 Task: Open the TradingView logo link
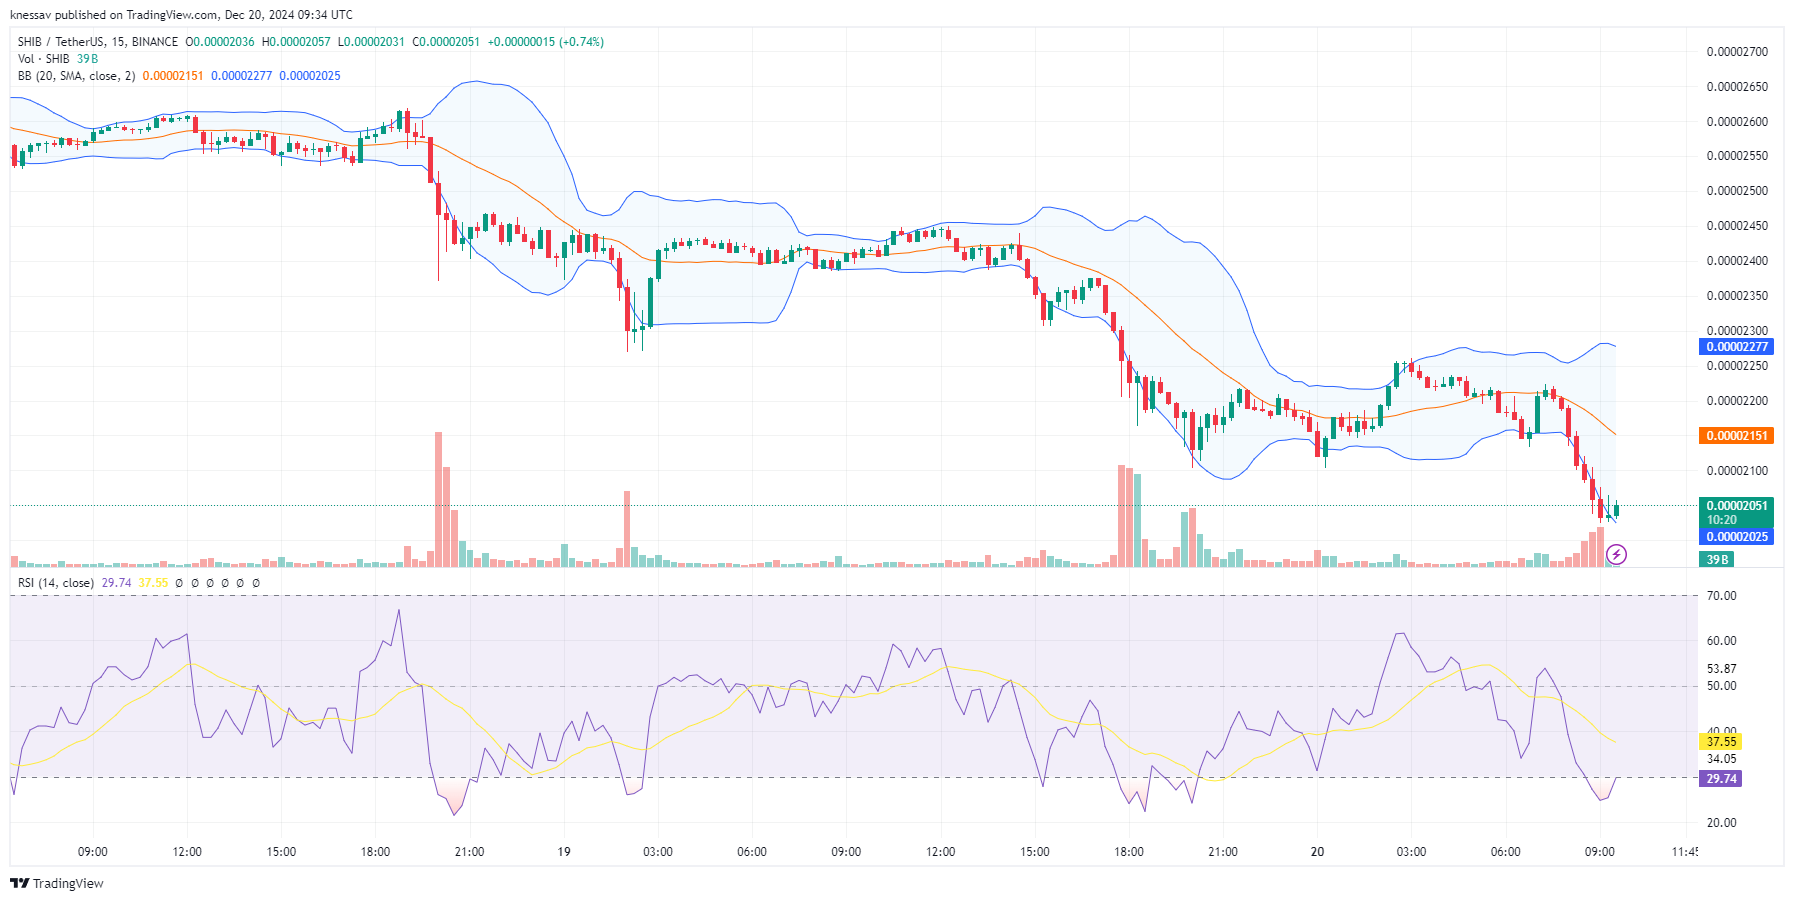(57, 883)
